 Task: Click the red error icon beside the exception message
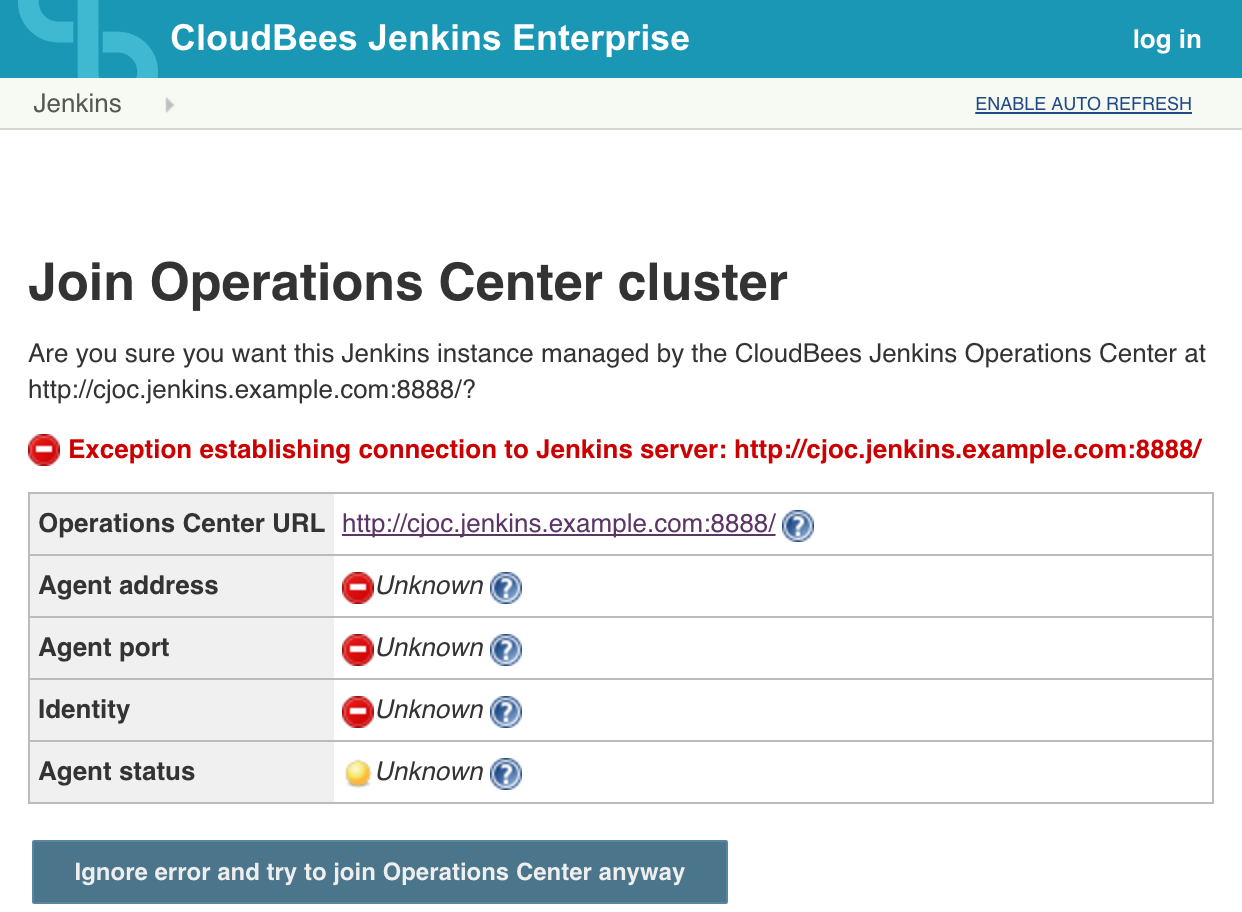pyautogui.click(x=44, y=451)
